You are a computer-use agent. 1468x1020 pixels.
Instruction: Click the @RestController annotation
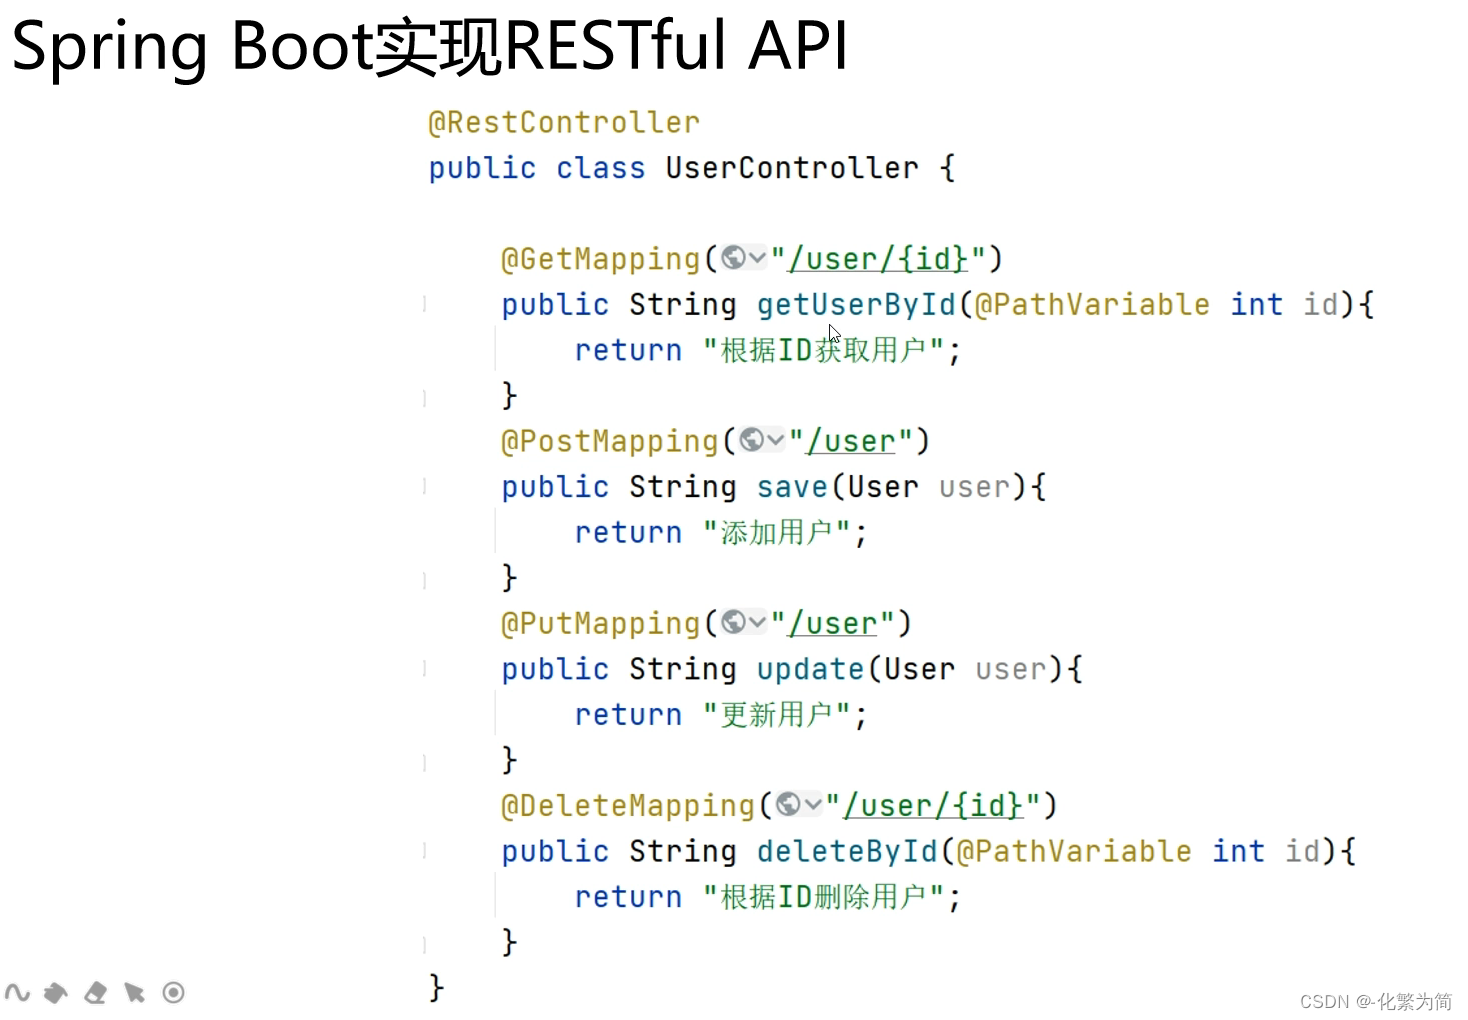[564, 122]
